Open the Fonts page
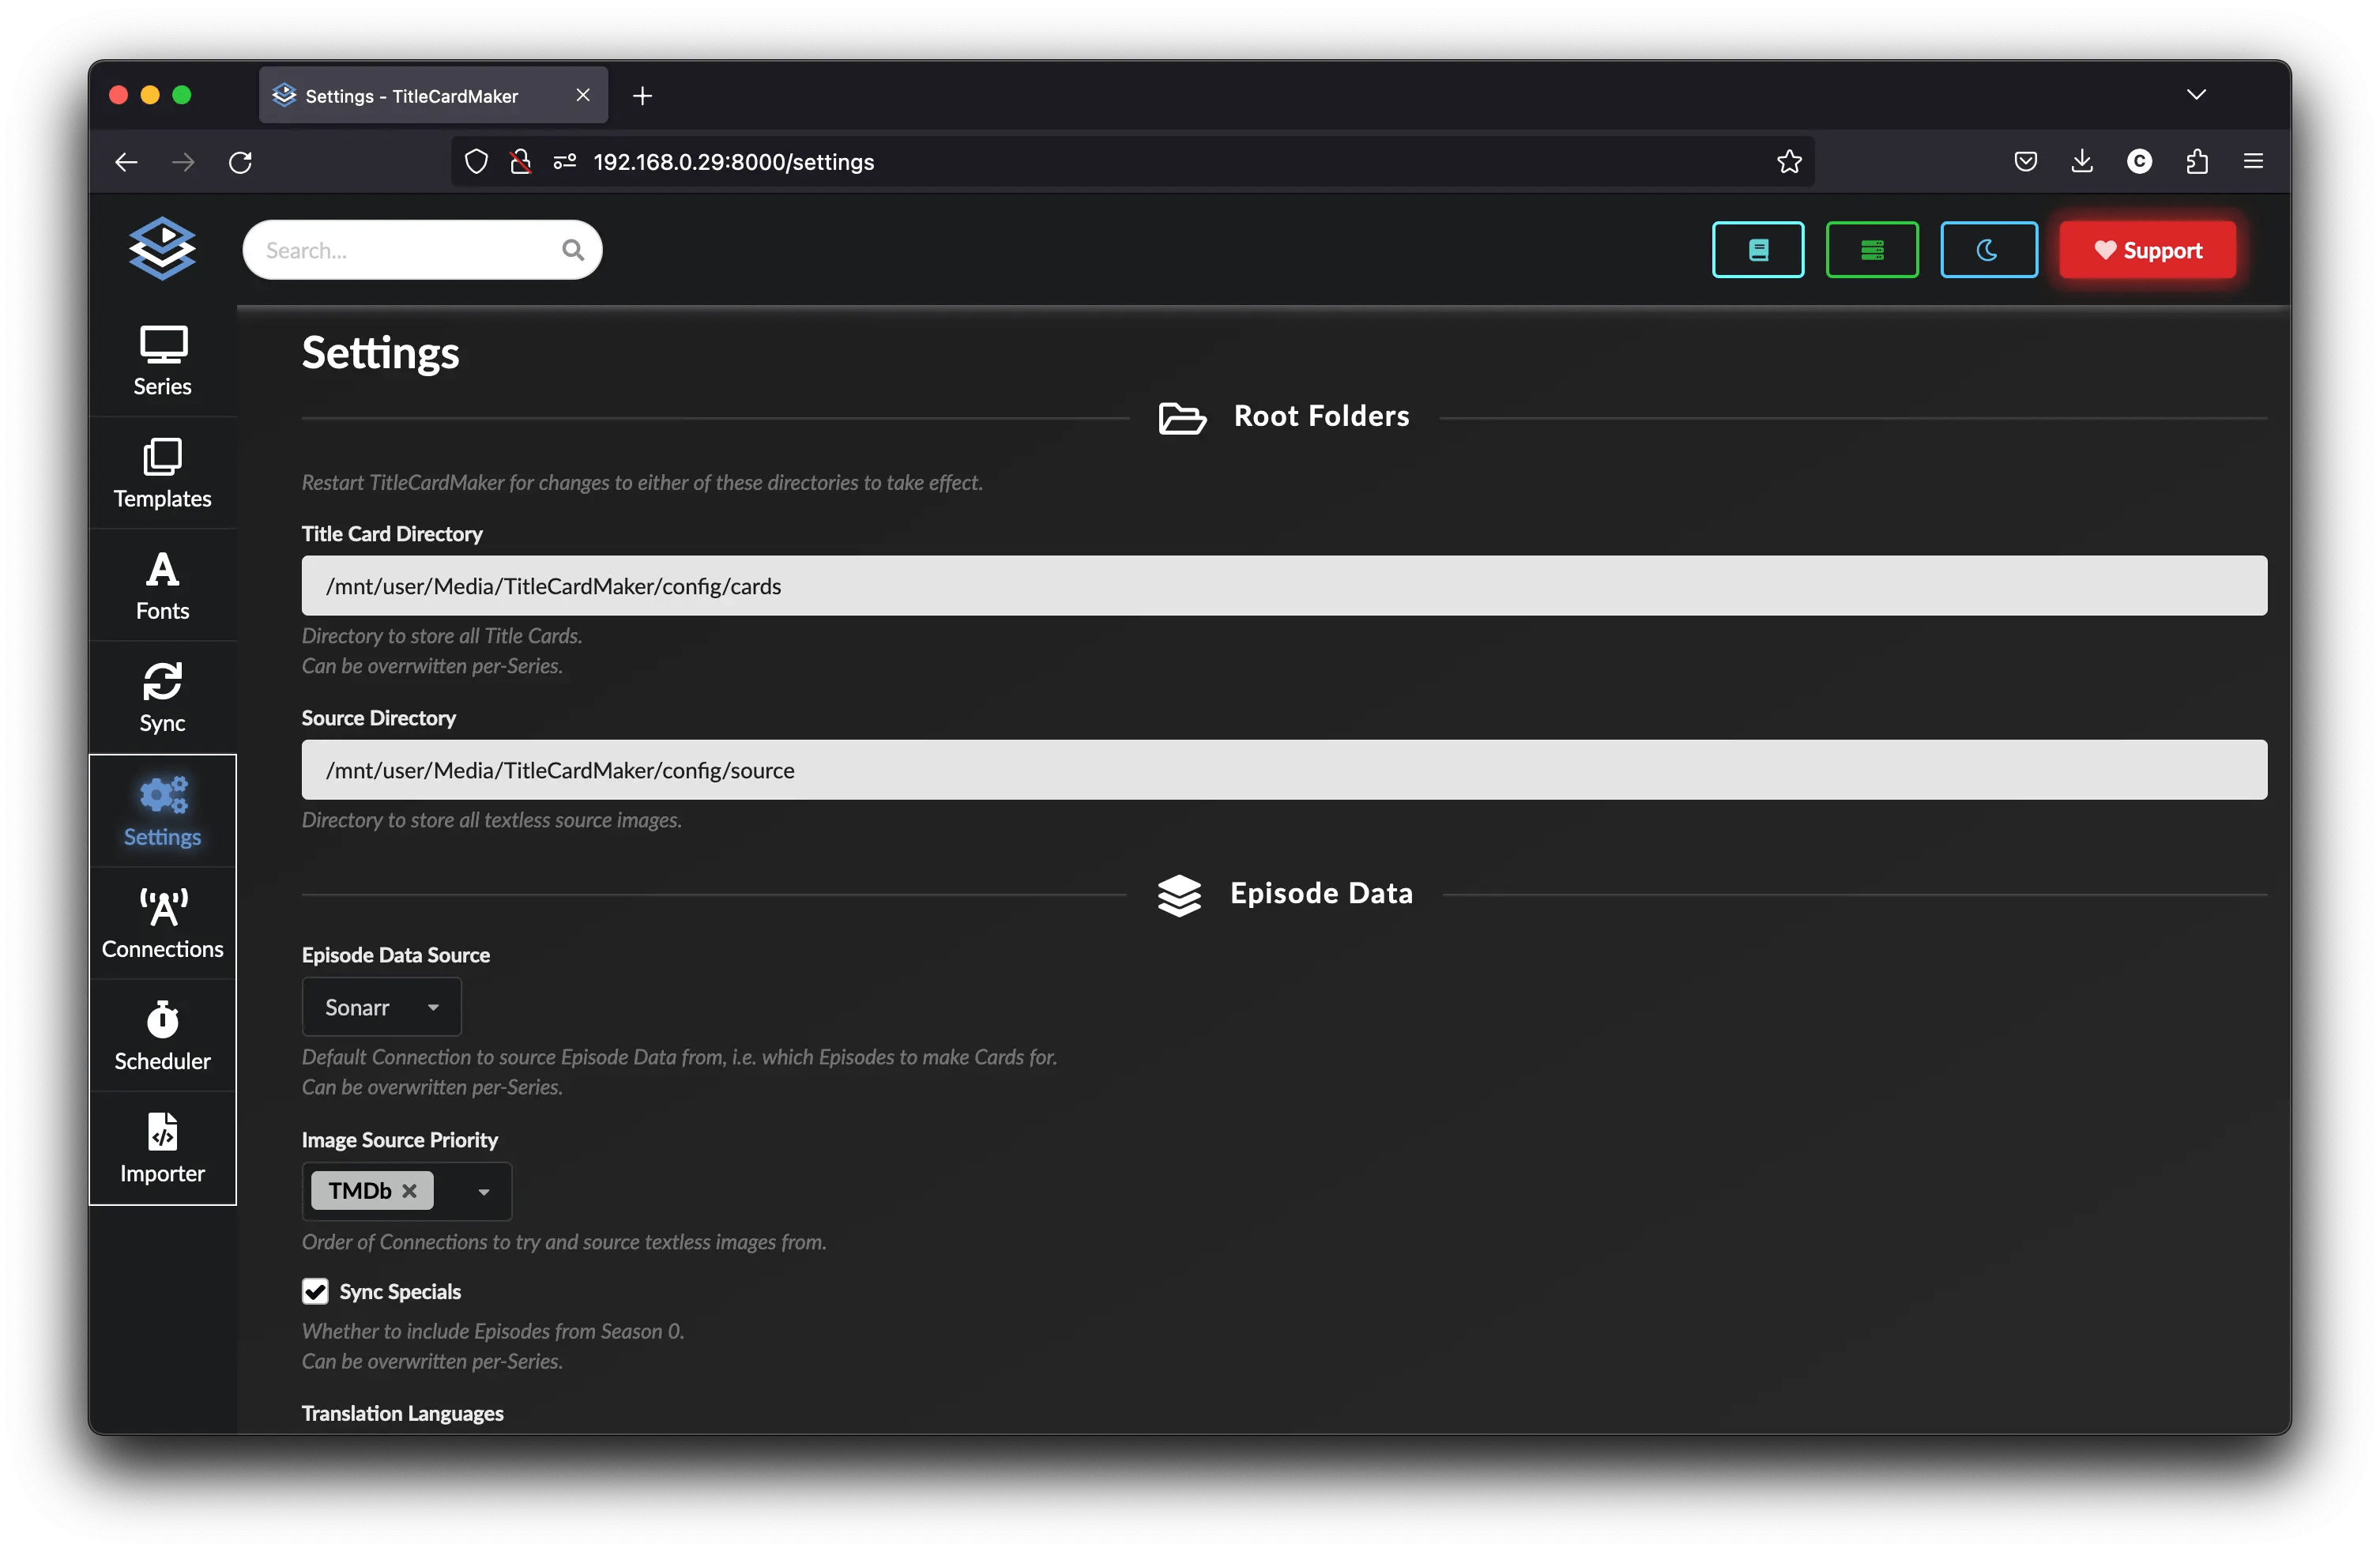Screen dimensions: 2380x1552 tap(162, 586)
